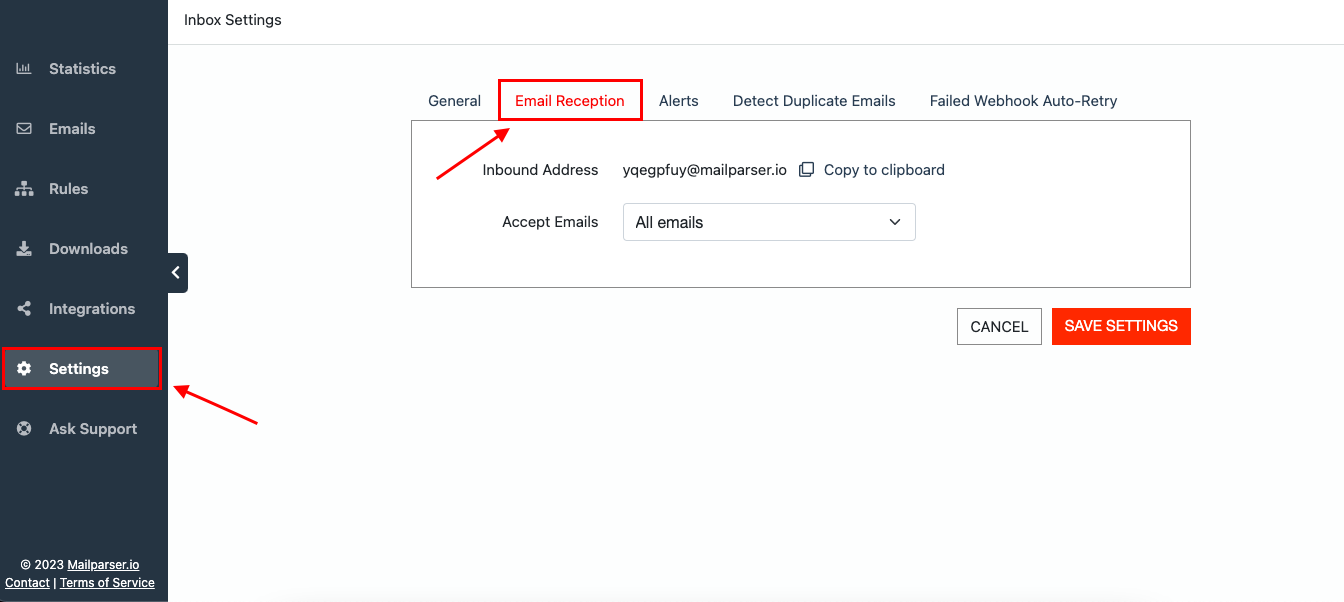Click the Emails envelope icon
Viewport: 1344px width, 602px height.
coord(24,129)
